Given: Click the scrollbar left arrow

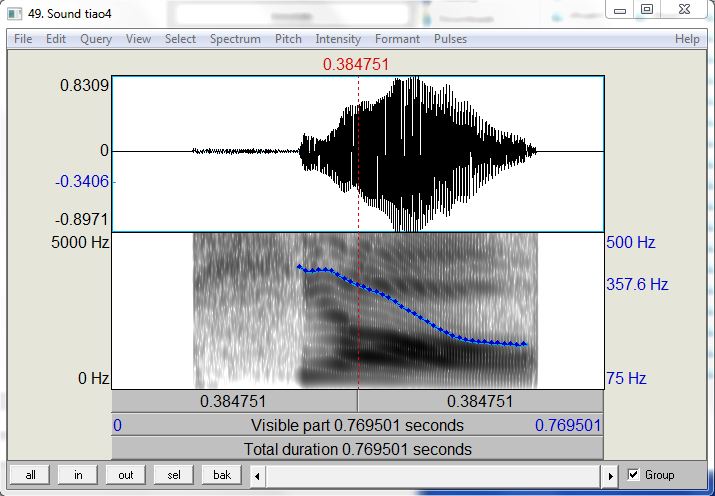Looking at the screenshot, I should [x=257, y=476].
